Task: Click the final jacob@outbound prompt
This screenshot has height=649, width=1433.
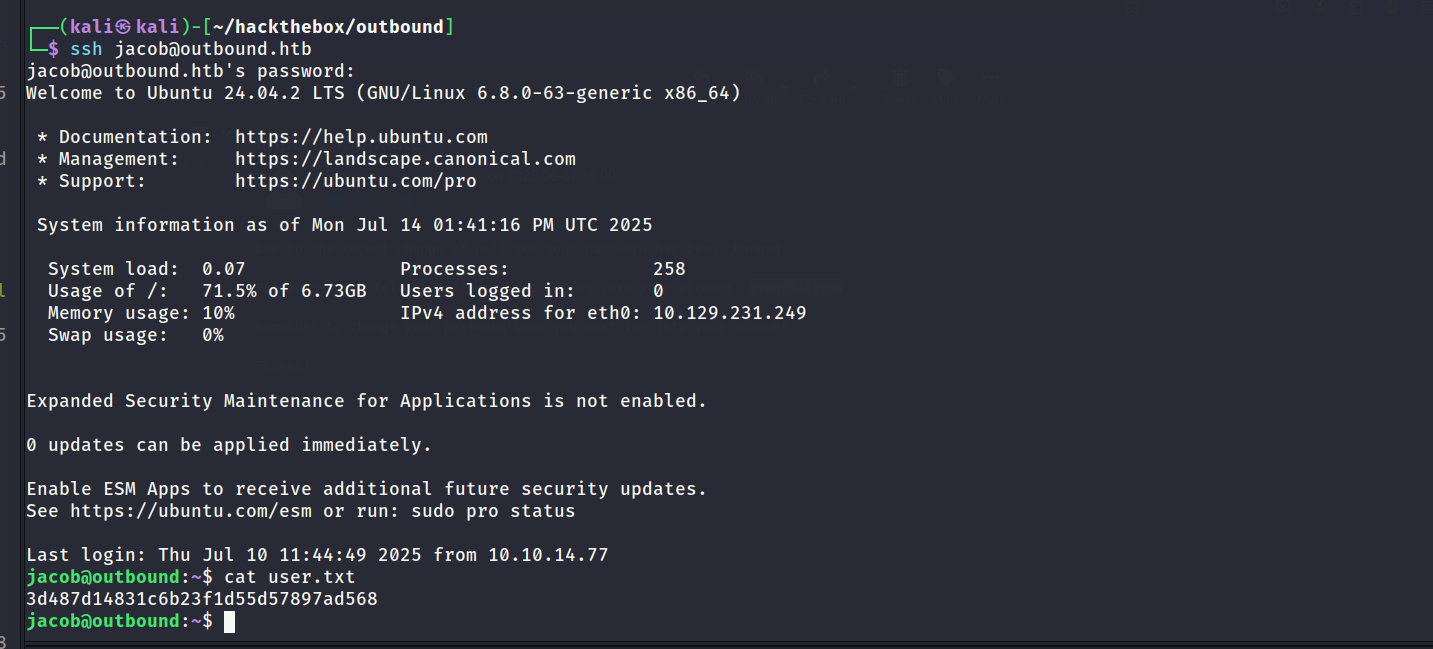Action: click(120, 621)
